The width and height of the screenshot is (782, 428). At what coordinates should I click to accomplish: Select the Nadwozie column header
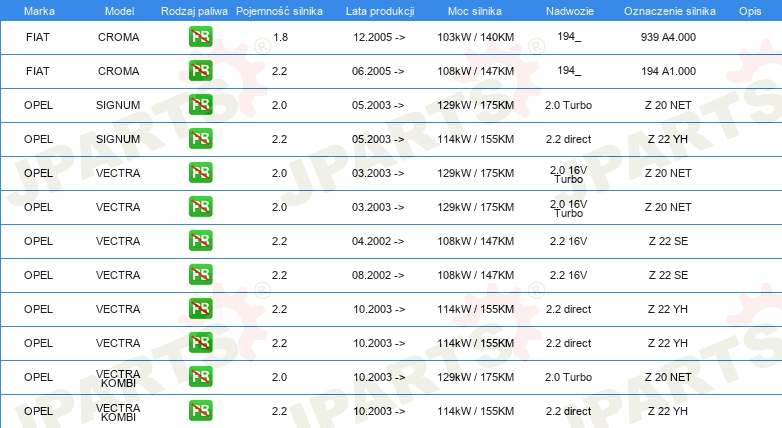coord(570,11)
